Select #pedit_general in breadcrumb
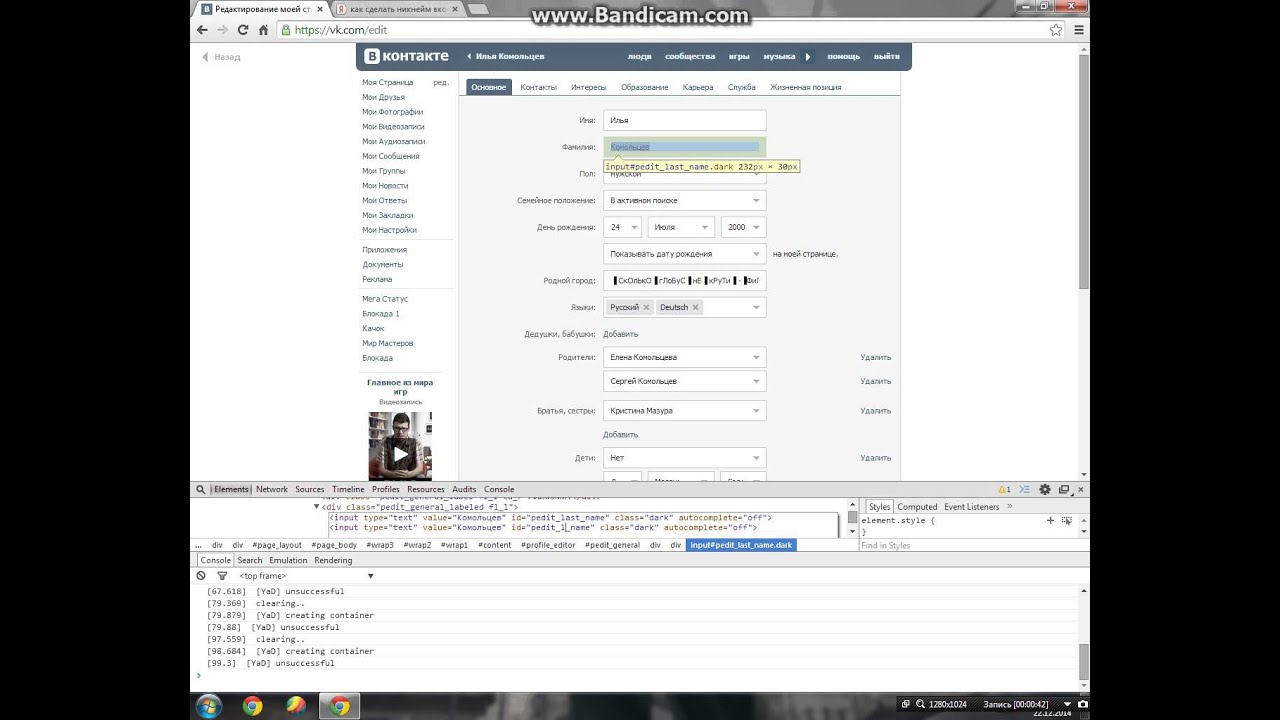The height and width of the screenshot is (720, 1280). tap(612, 545)
